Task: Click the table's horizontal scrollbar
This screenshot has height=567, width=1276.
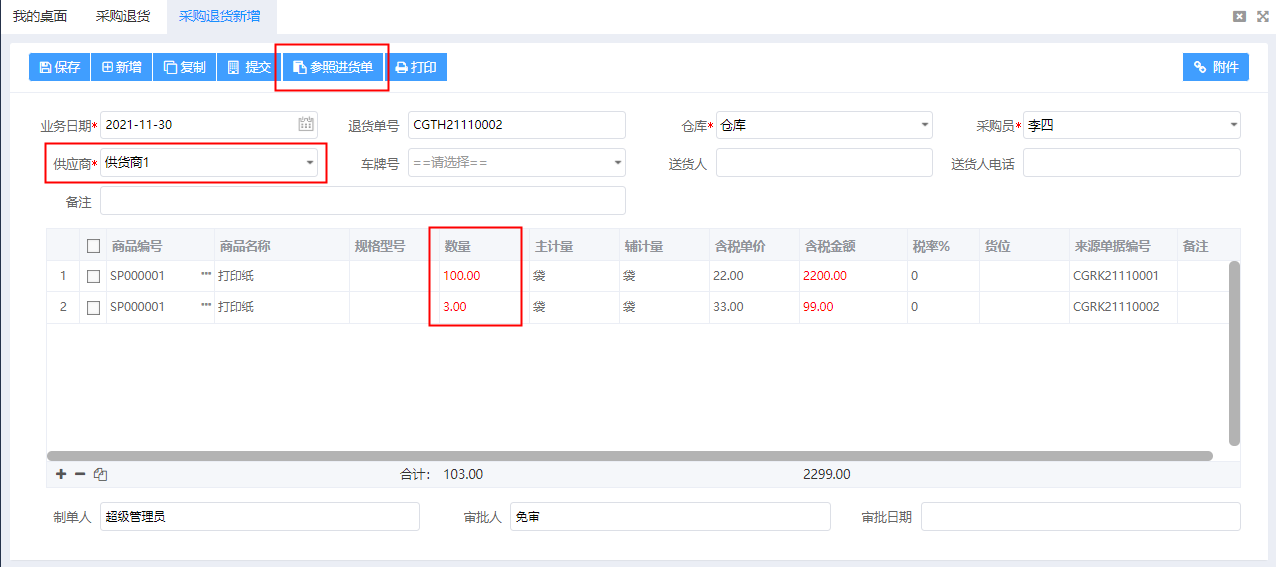Action: (x=630, y=456)
